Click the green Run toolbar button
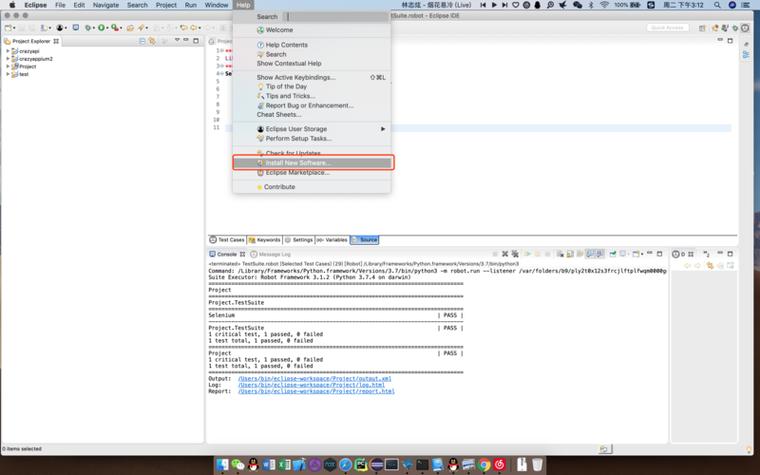This screenshot has height=475, width=760. 102,28
